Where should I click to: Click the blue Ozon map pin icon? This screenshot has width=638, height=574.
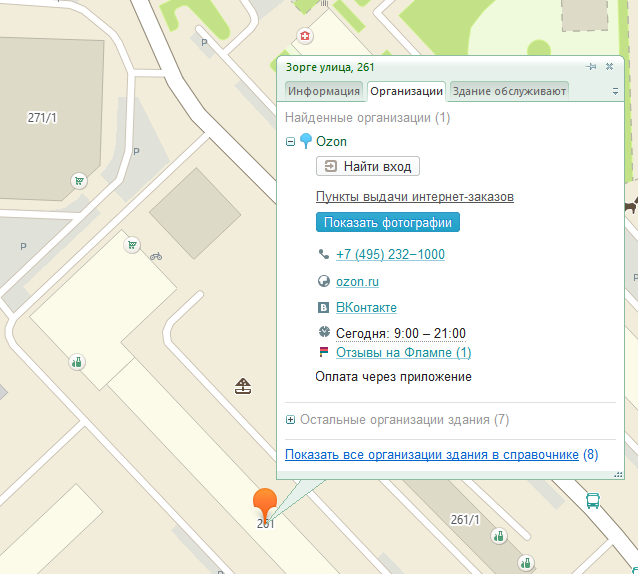pyautogui.click(x=306, y=141)
